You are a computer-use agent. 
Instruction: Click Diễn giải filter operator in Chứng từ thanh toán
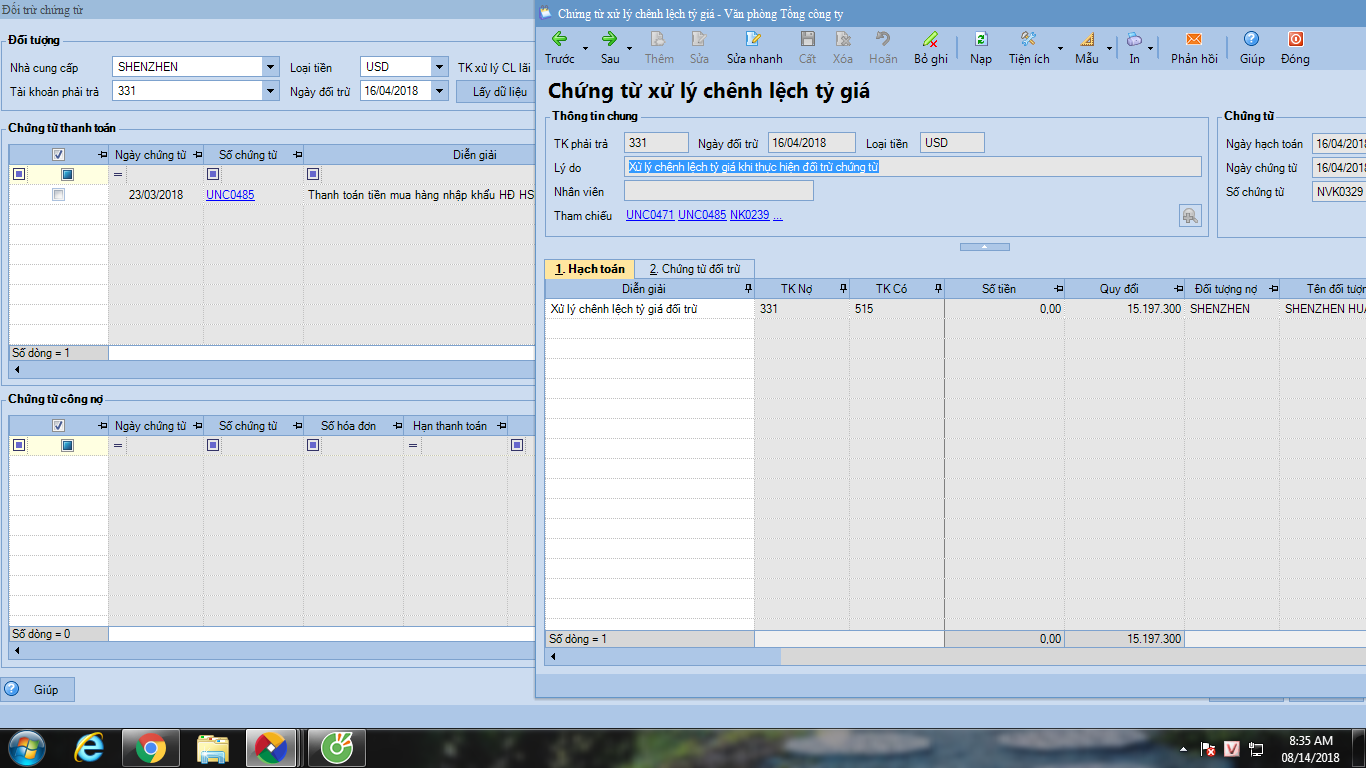[x=313, y=174]
